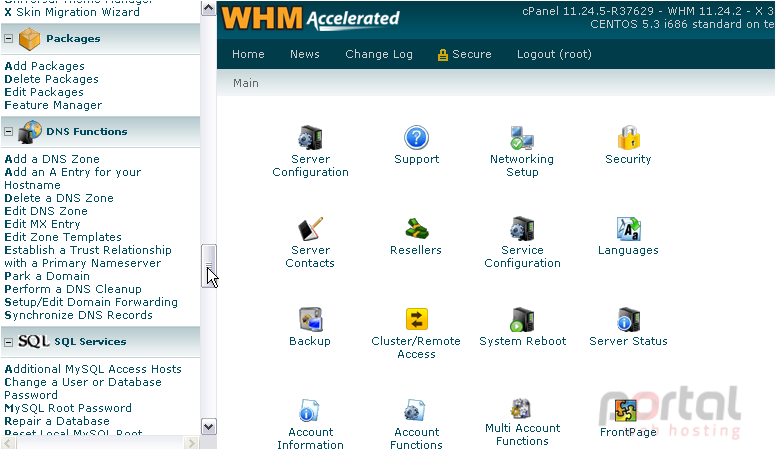776x450 pixels.
Task: Click sidebar vertical scrollbar up arrow
Action: (x=209, y=8)
